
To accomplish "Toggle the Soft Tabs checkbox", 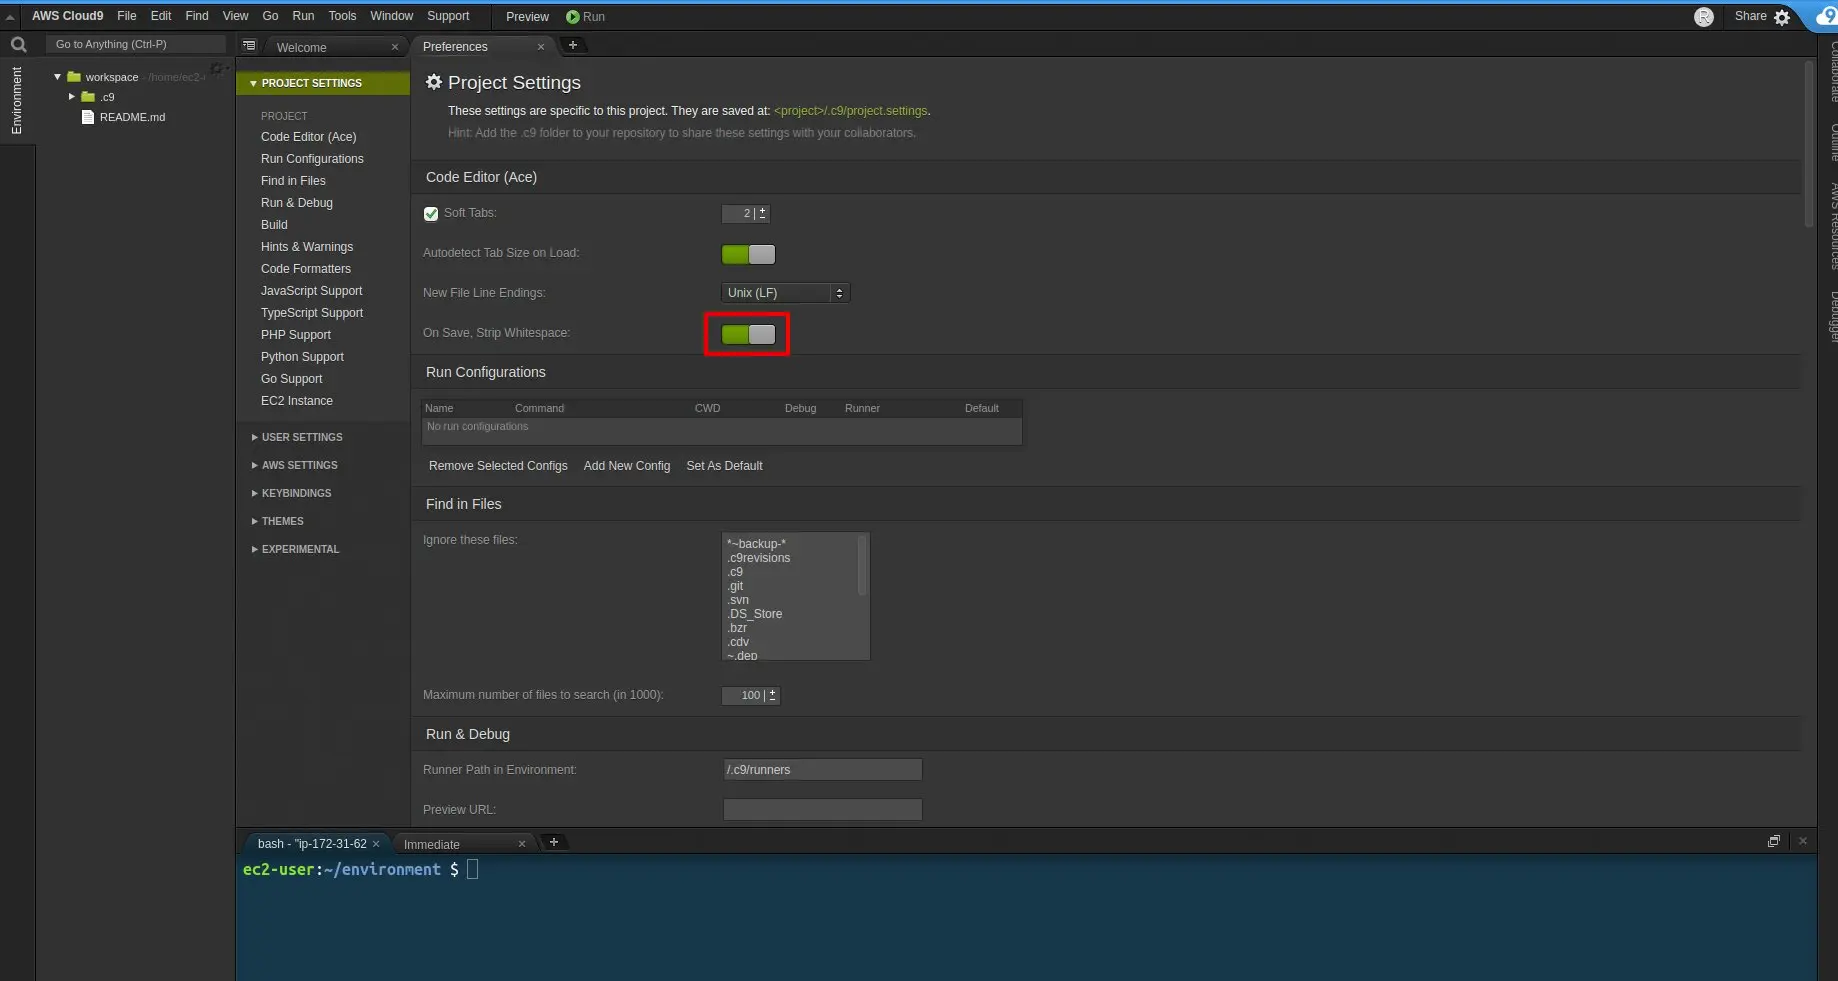I will [431, 214].
